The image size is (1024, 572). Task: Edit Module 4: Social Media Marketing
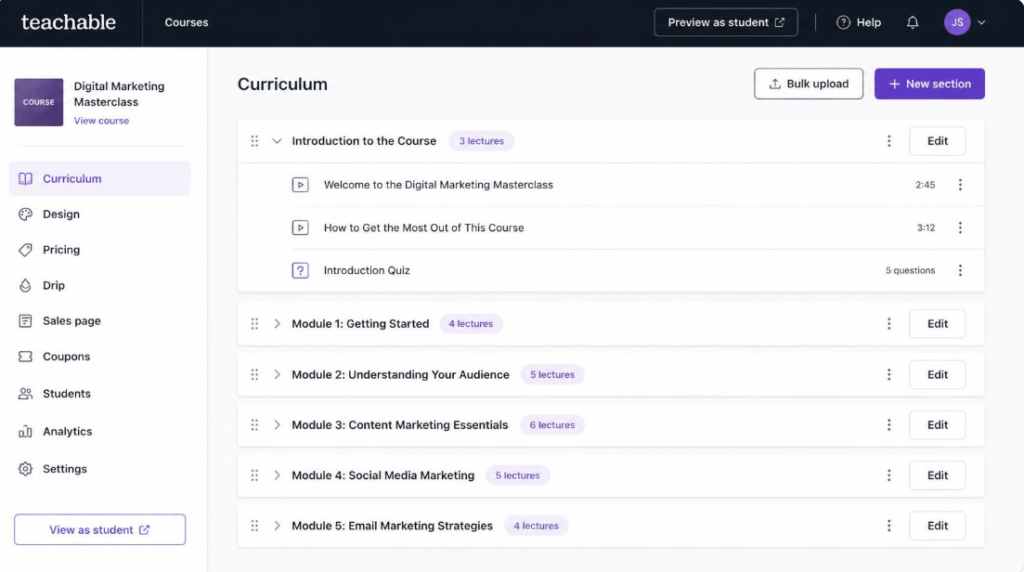[937, 475]
